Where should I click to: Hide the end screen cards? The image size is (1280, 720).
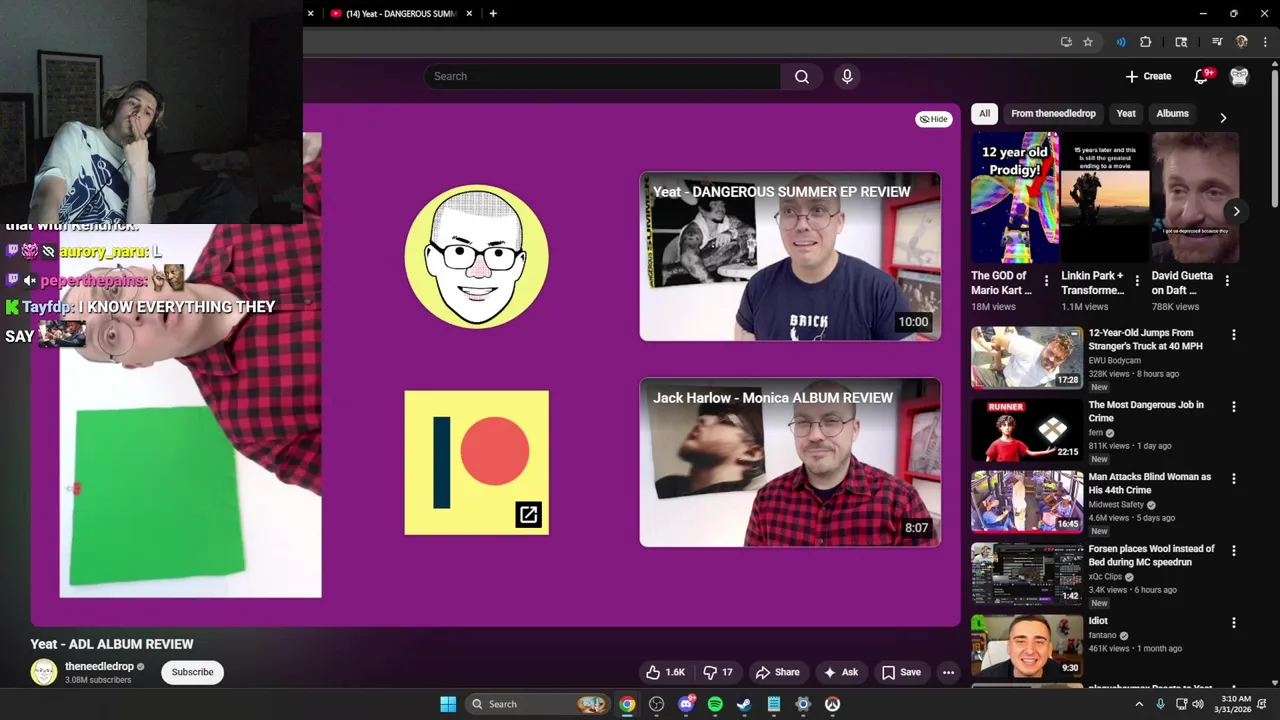[934, 119]
